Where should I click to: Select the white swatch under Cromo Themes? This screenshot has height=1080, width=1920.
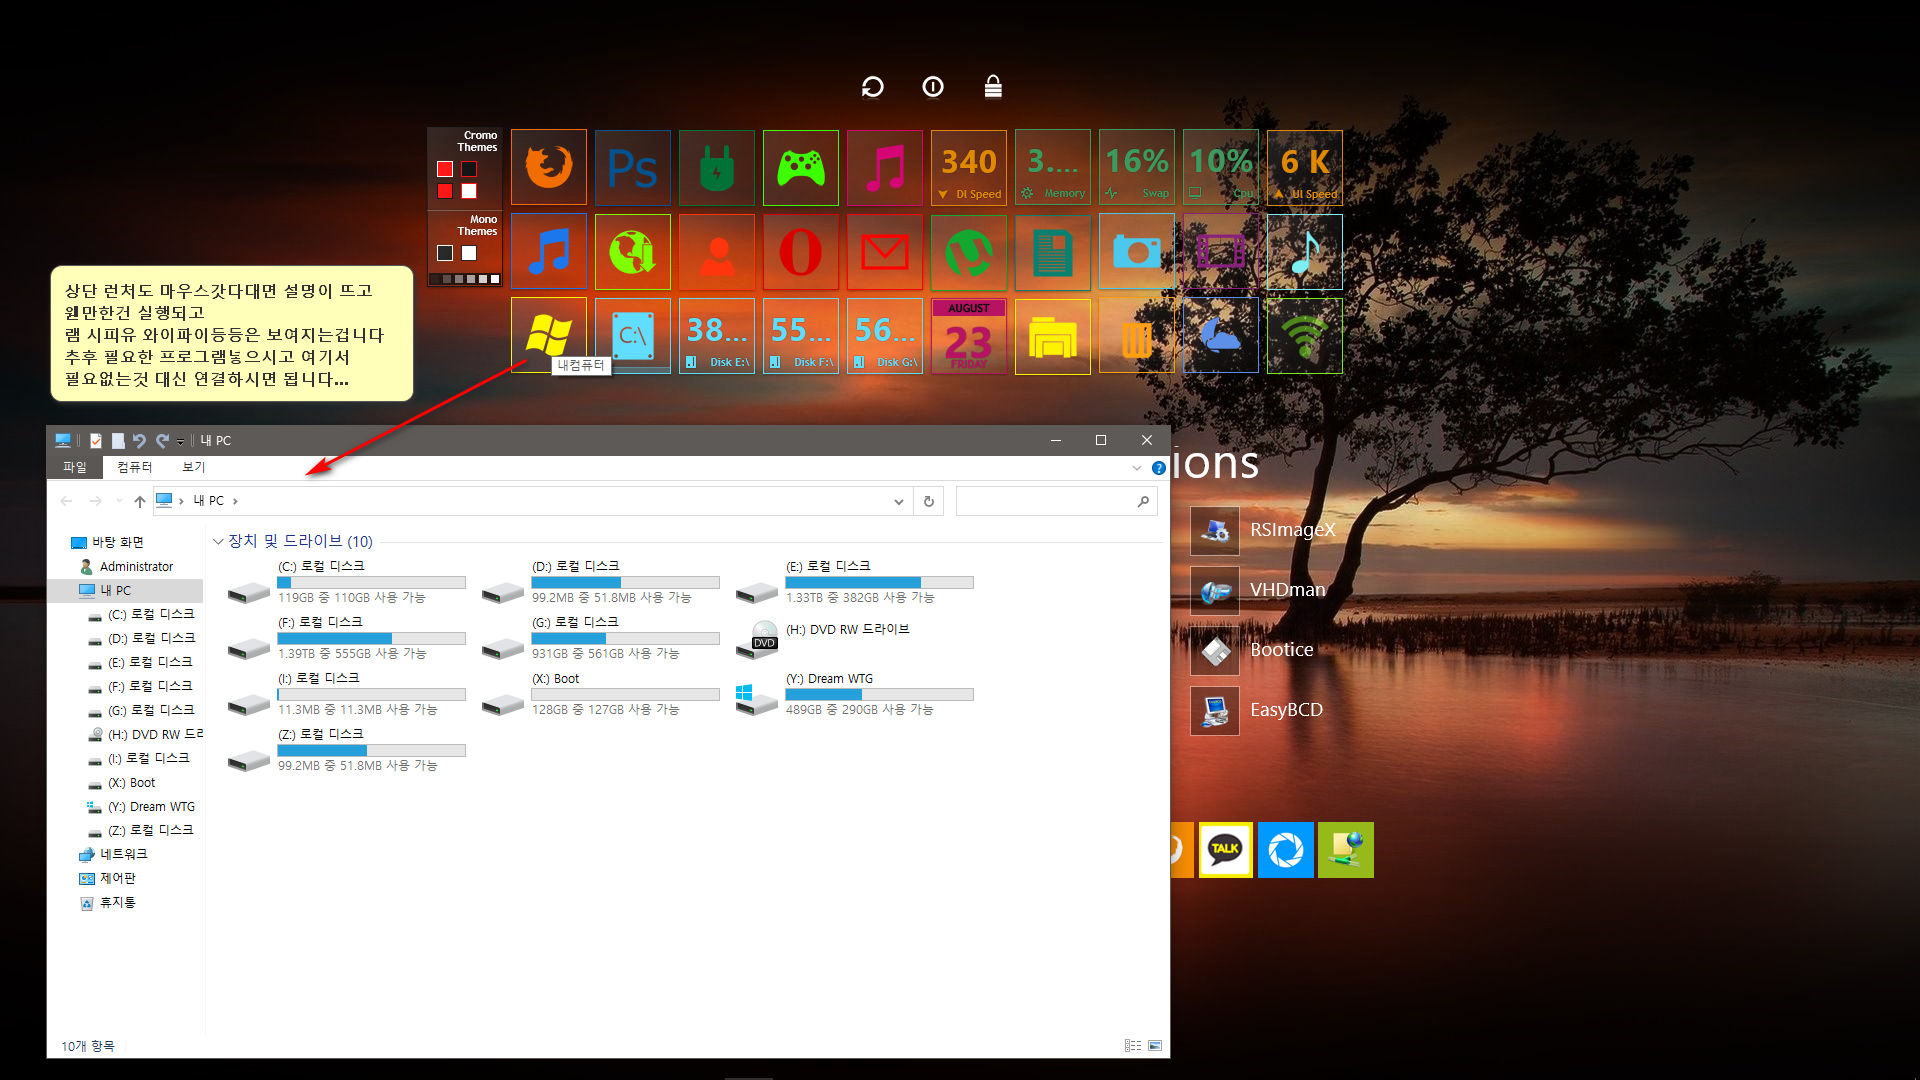point(469,191)
